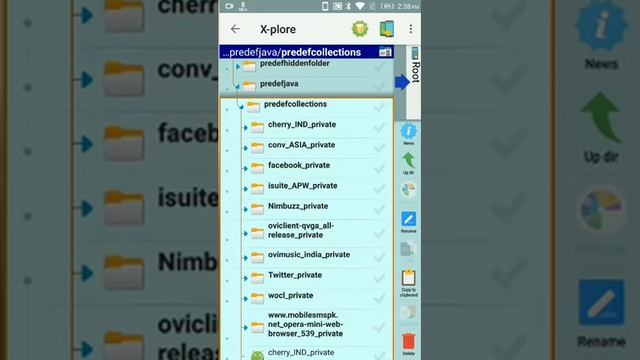Viewport: 640px width, 360px height.
Task: Tap the back arrow beside X-plore title
Action: 235,29
